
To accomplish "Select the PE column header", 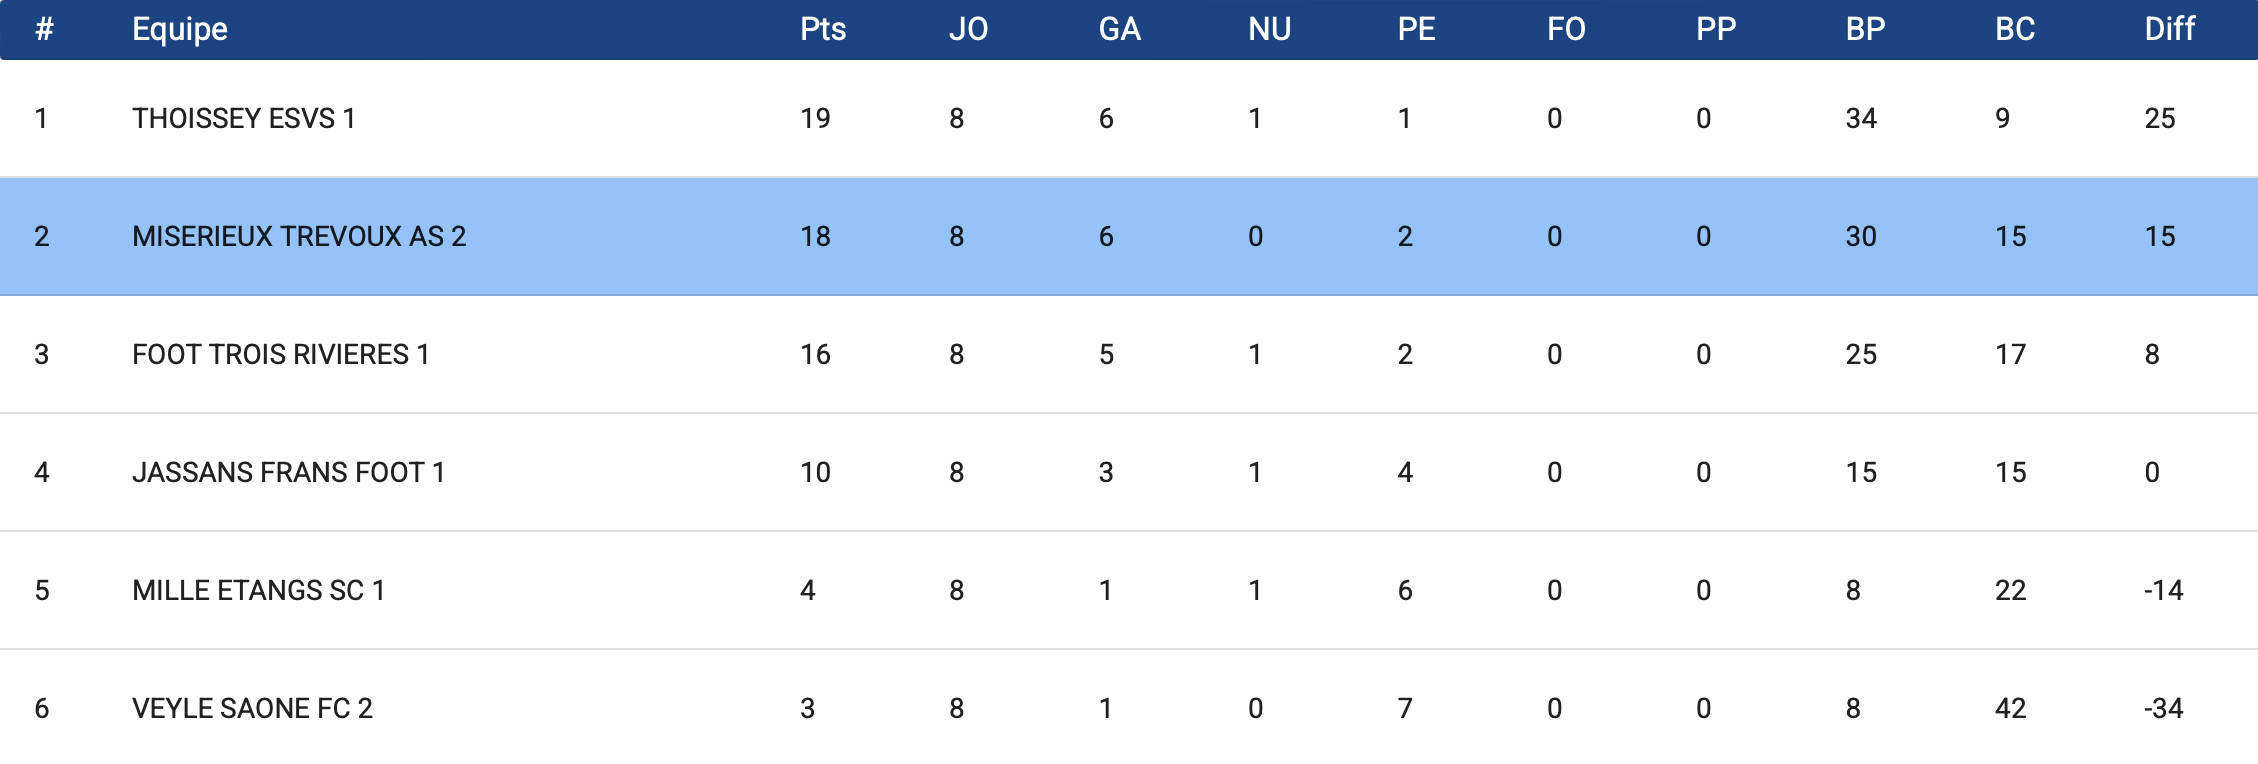I will (x=1416, y=29).
